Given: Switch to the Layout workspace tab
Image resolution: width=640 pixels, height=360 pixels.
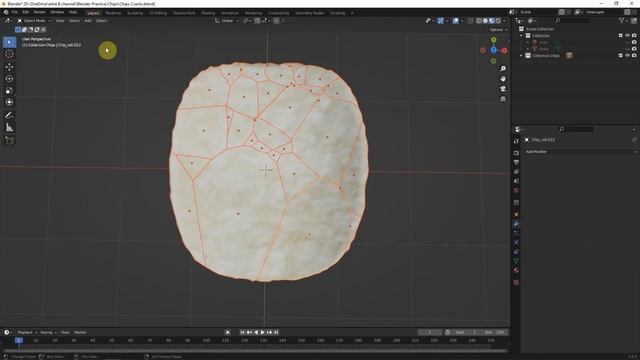Looking at the screenshot, I should pos(93,13).
